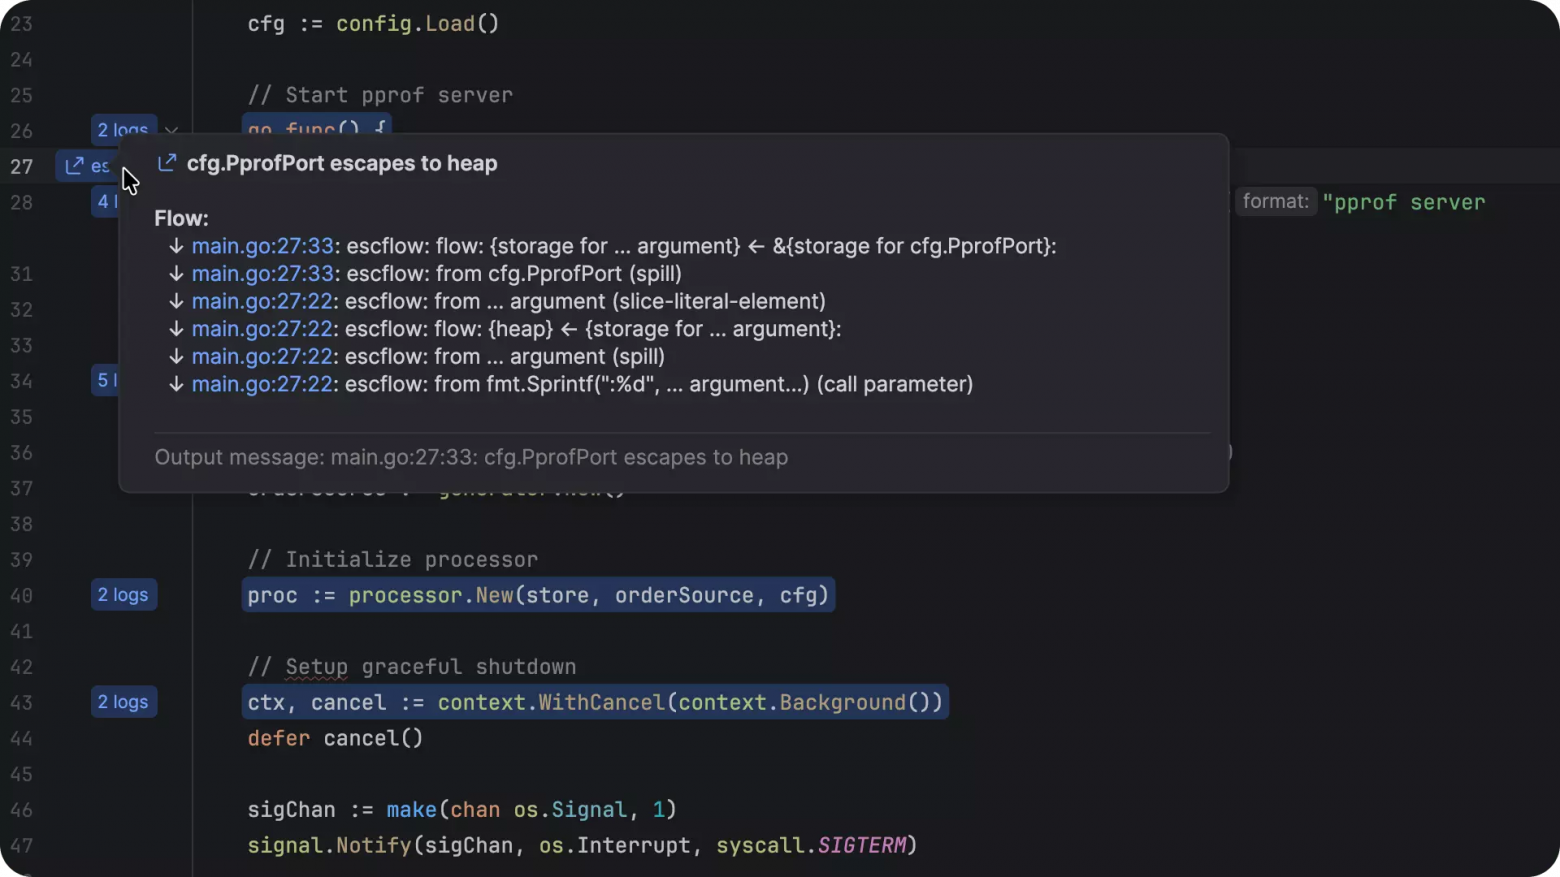Image resolution: width=1560 pixels, height=877 pixels.
Task: Open main.go:27:22 link for heap flow
Action: pyautogui.click(x=262, y=329)
